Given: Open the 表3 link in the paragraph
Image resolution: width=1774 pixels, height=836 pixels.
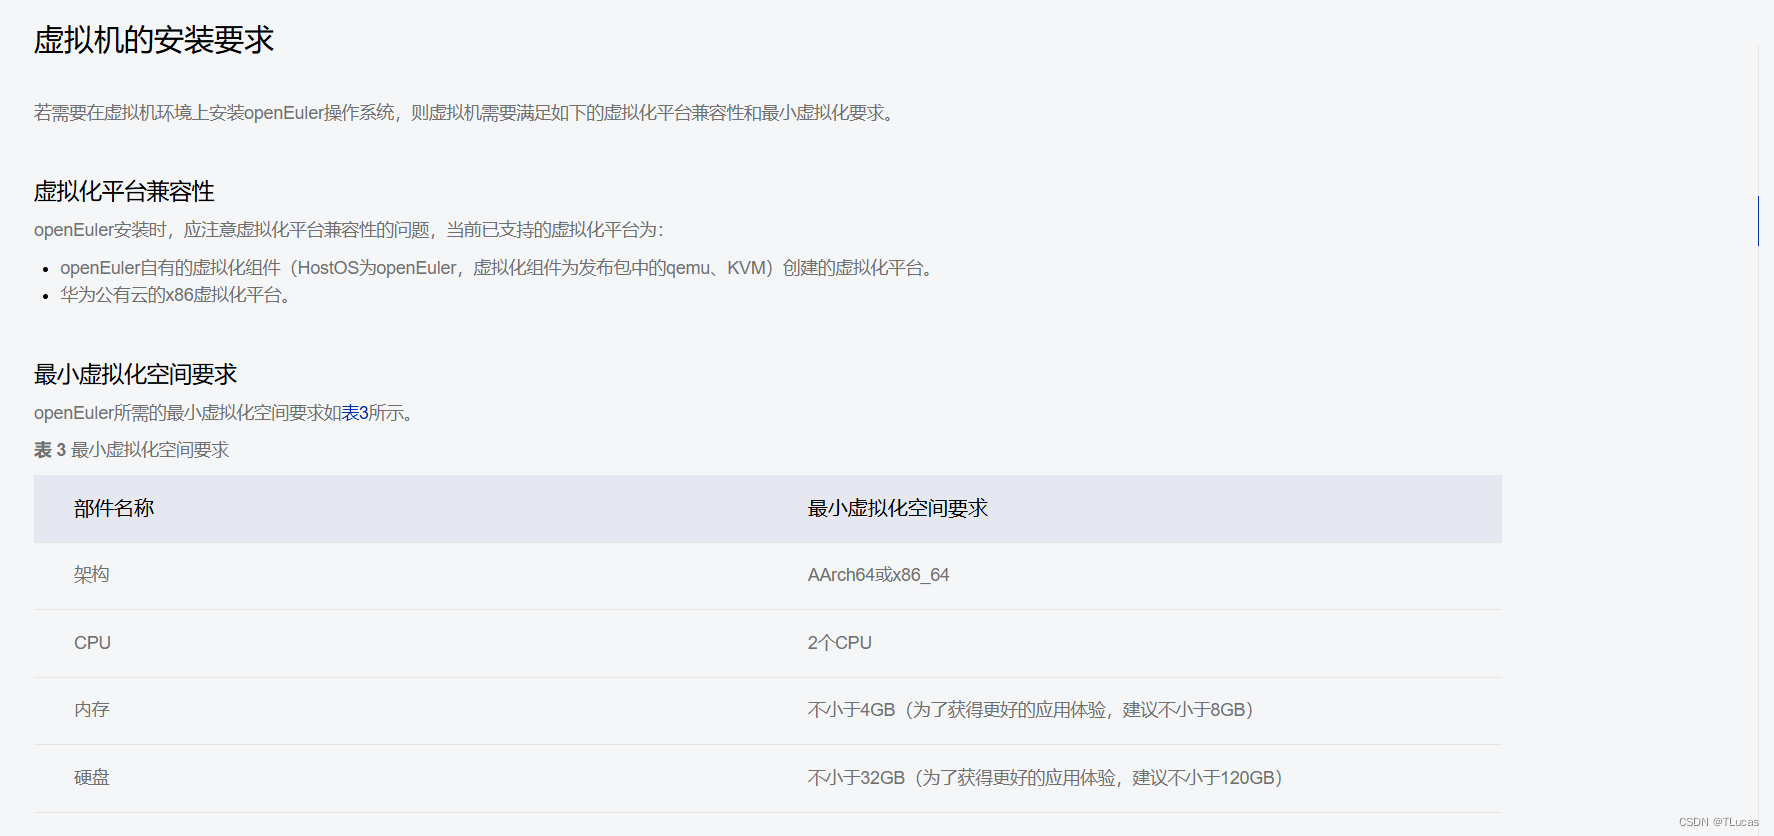Looking at the screenshot, I should [x=355, y=413].
